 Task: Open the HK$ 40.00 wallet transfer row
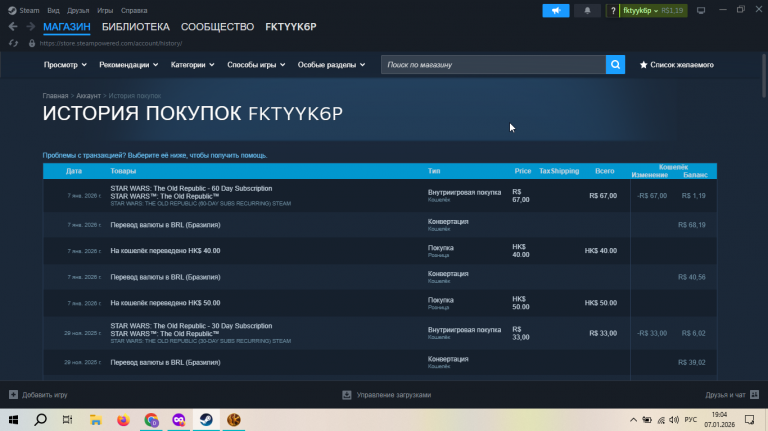pos(380,251)
